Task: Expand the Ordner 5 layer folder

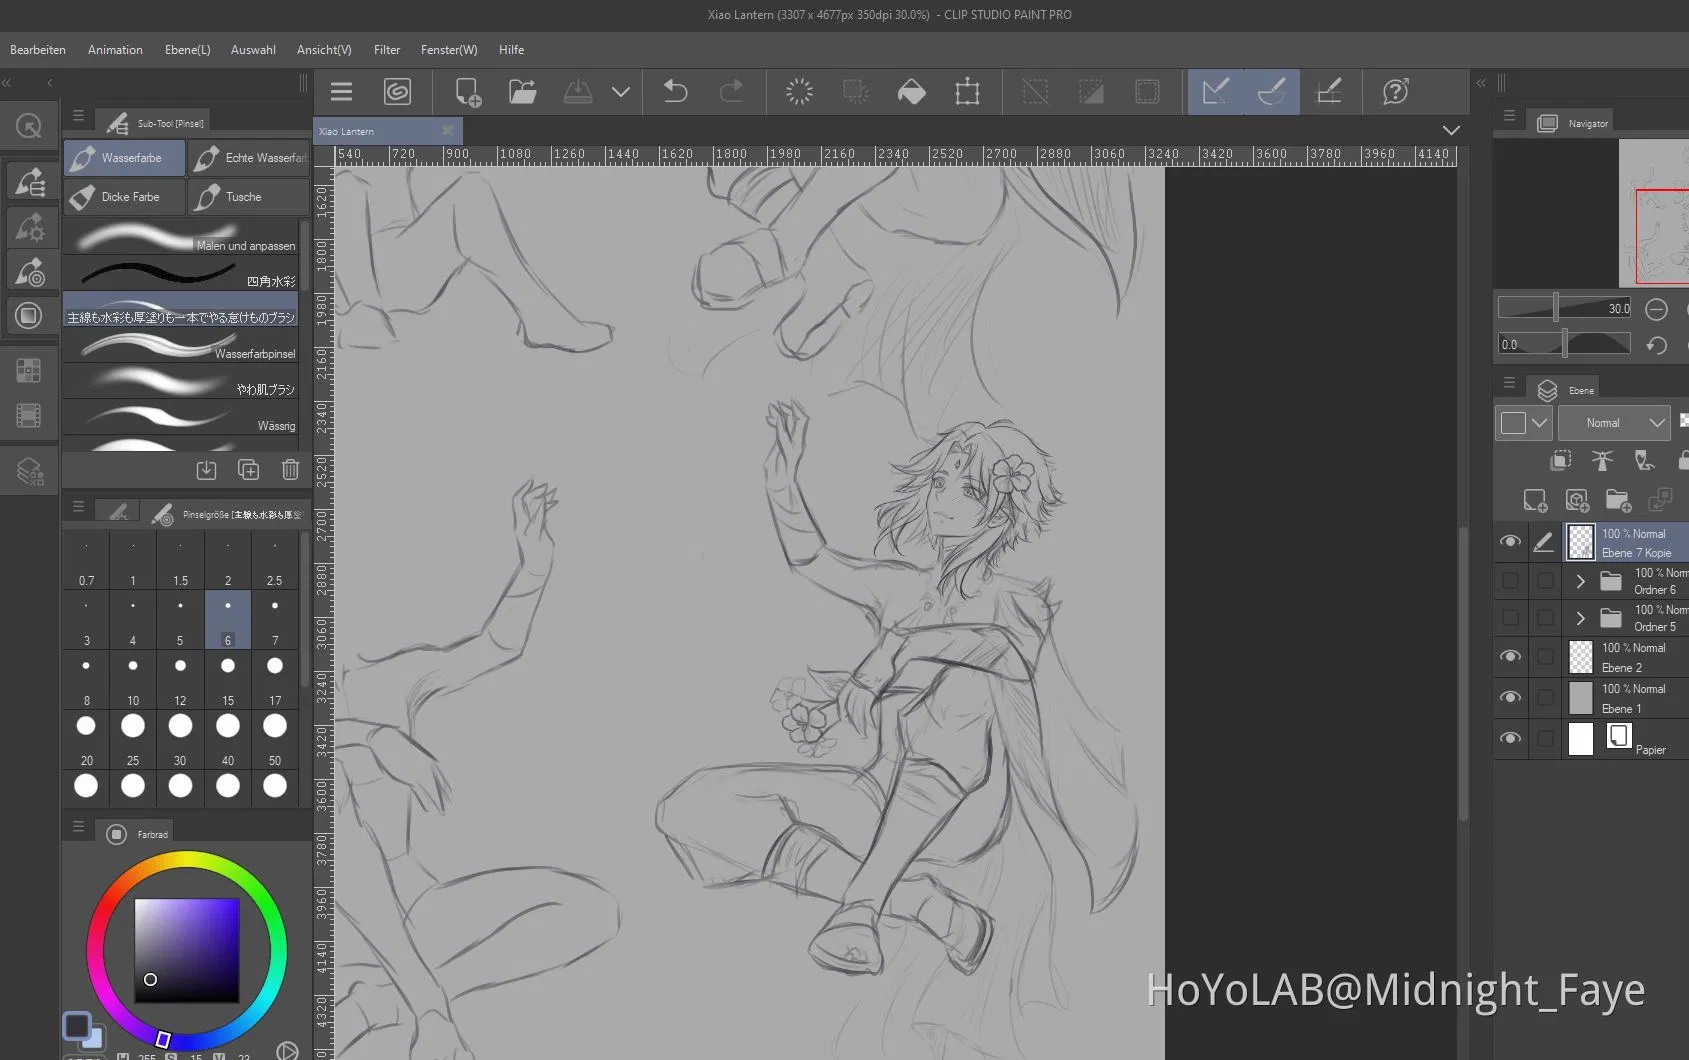Action: [x=1580, y=618]
